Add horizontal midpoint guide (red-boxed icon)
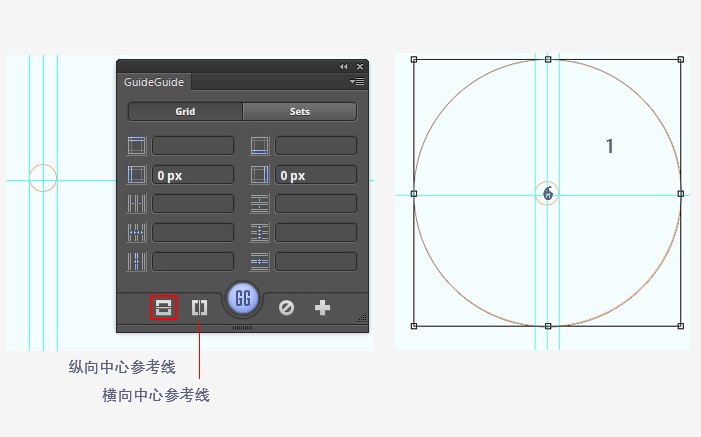The width and height of the screenshot is (701, 437). tap(164, 308)
